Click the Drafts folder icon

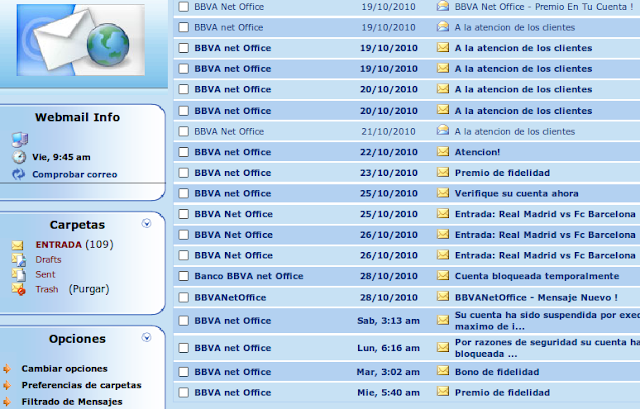click(x=19, y=260)
